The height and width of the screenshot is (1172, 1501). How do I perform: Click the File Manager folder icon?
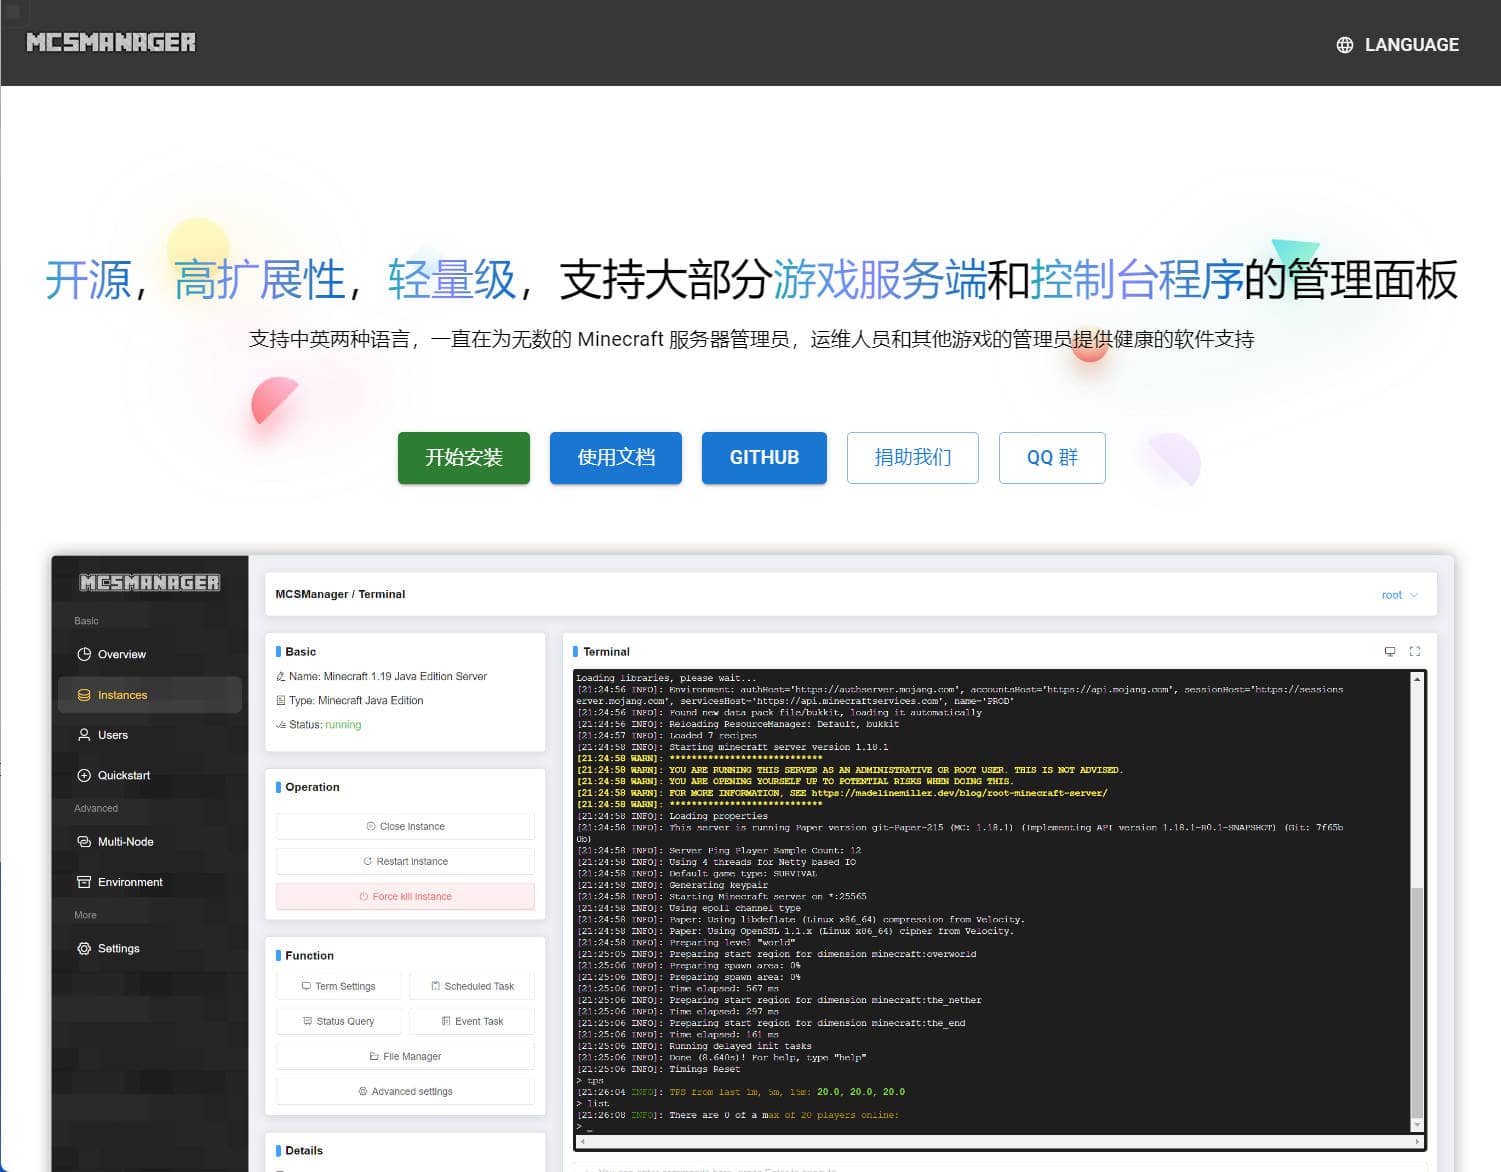pos(374,1056)
